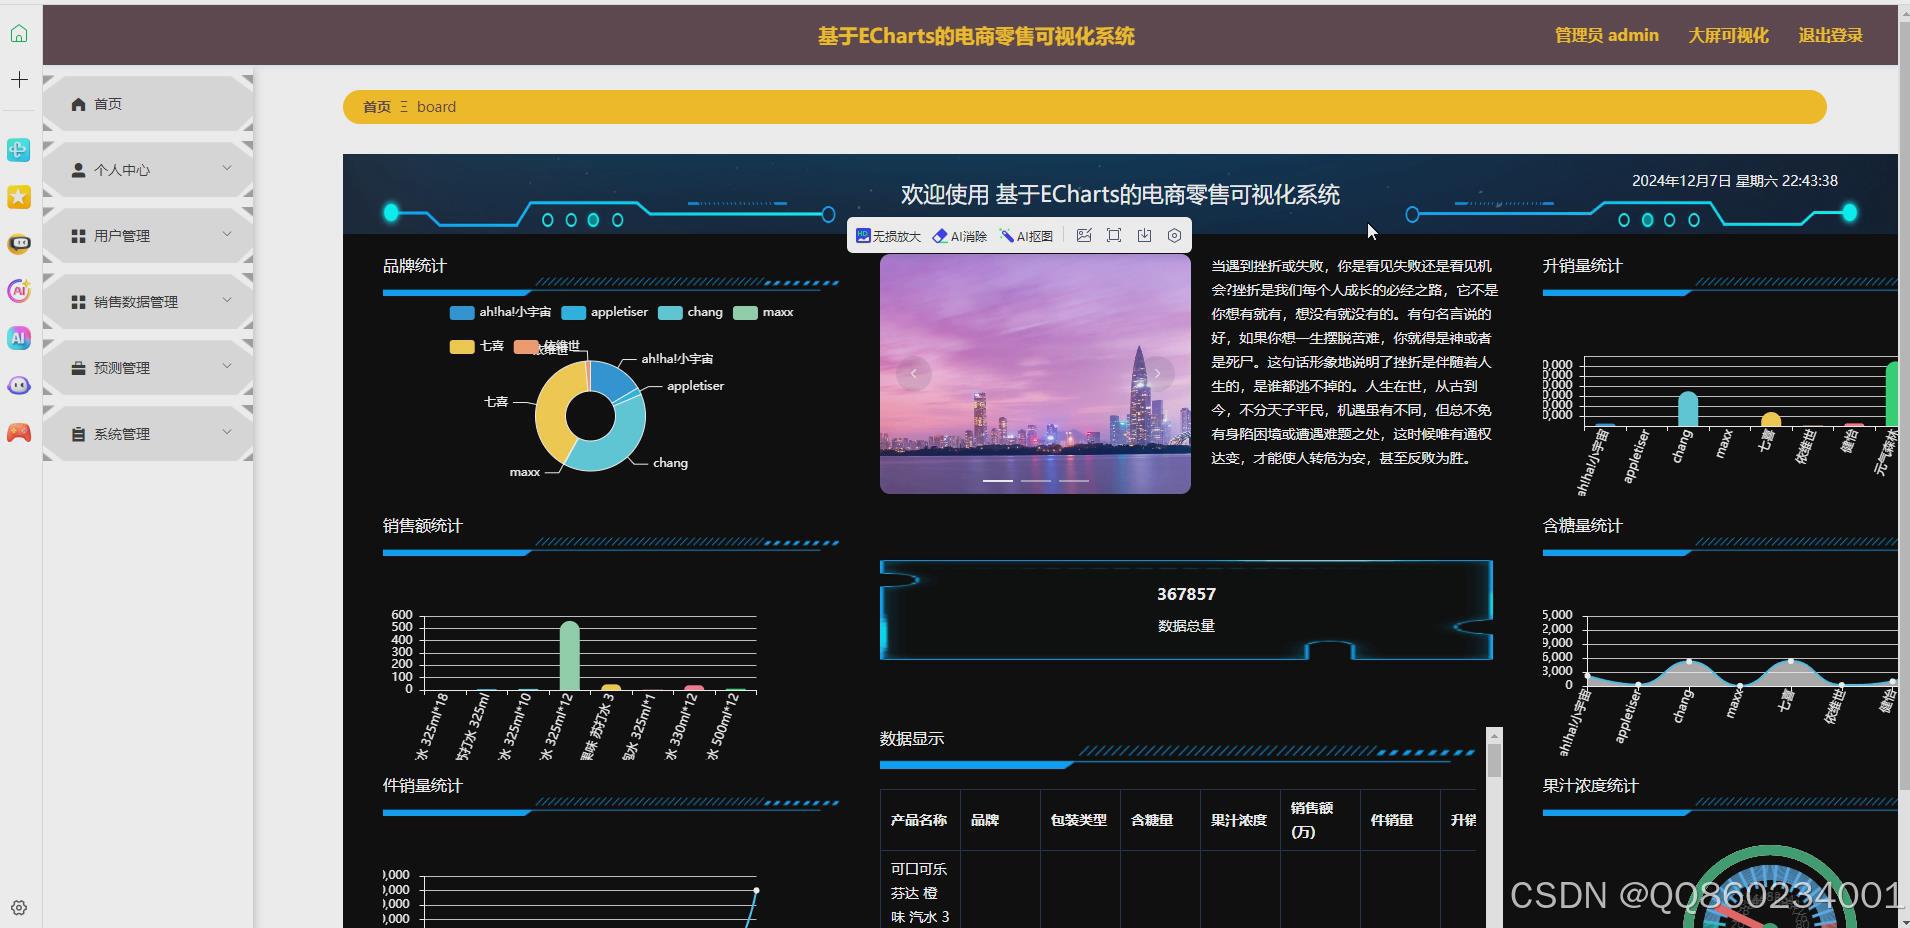Click the 包装类型 column header

1078,820
